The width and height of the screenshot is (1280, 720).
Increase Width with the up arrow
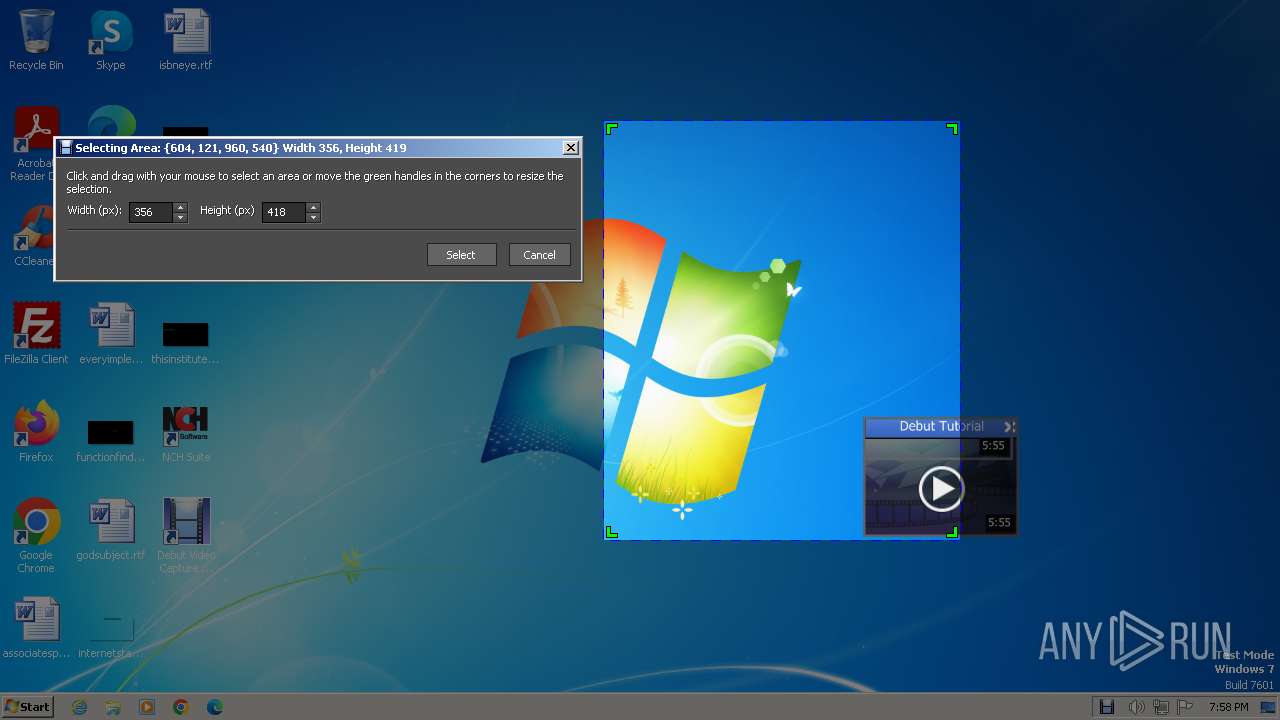[180, 207]
